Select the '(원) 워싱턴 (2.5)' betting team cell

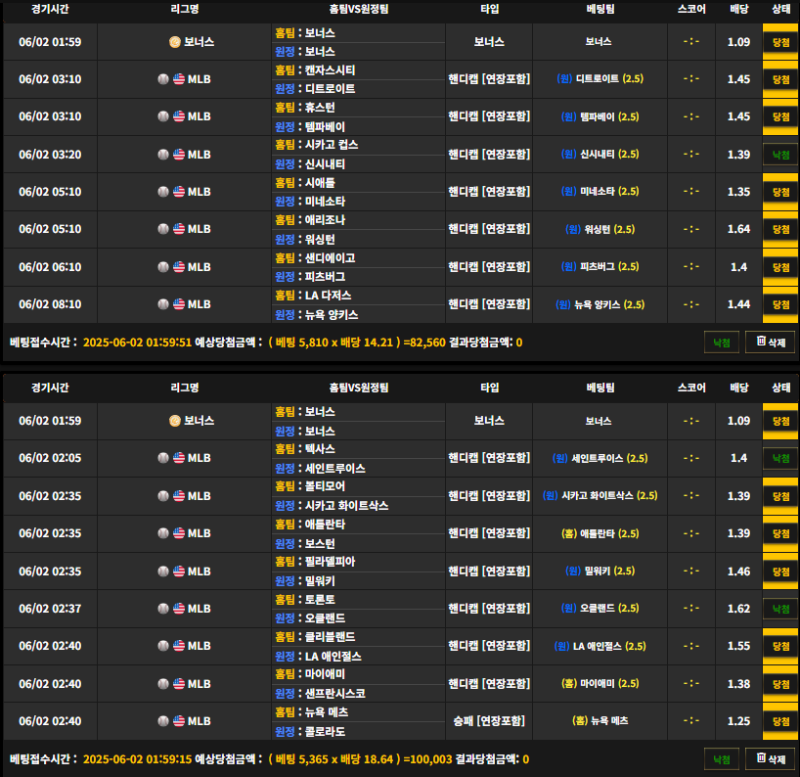click(600, 229)
